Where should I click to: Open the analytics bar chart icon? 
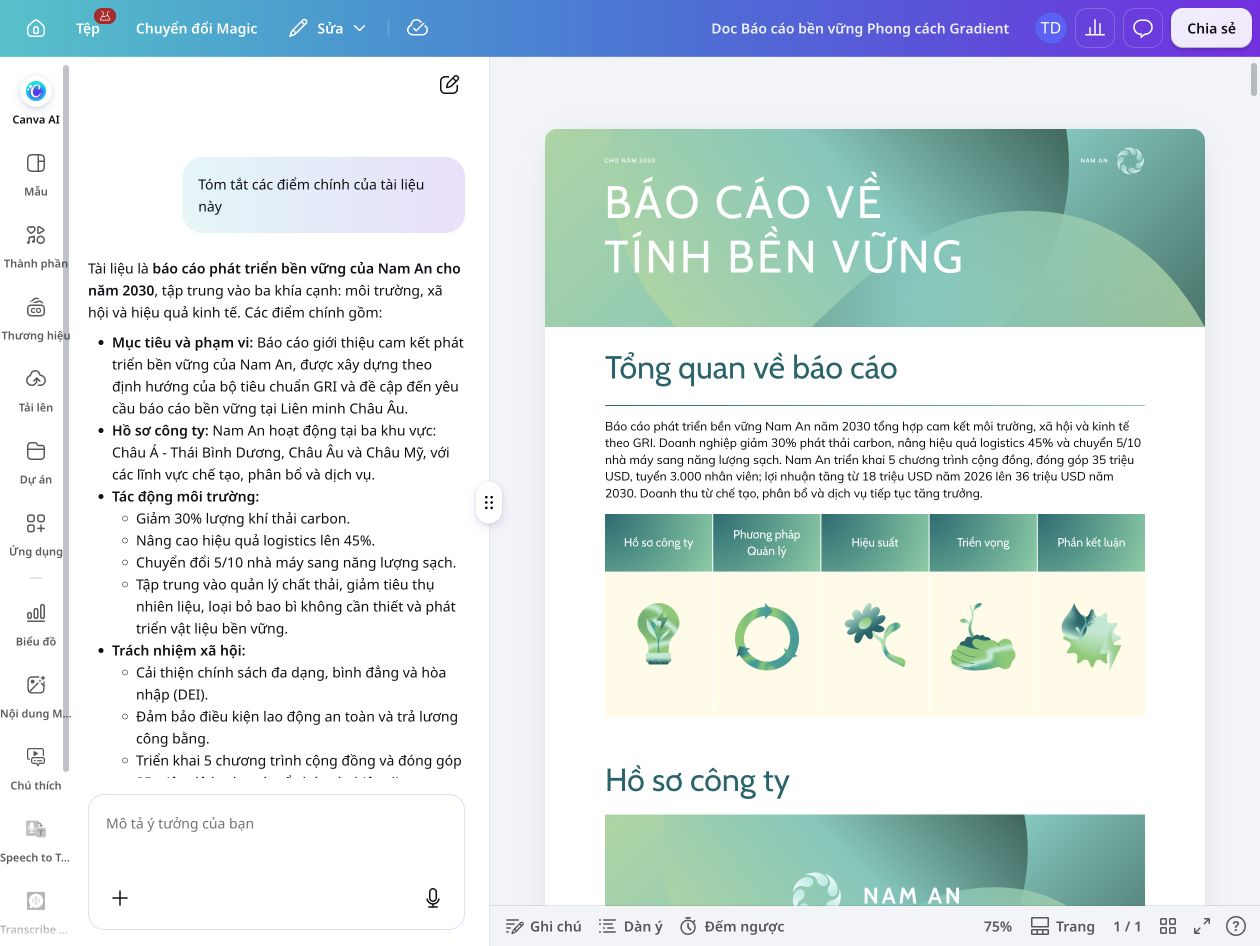click(1095, 28)
